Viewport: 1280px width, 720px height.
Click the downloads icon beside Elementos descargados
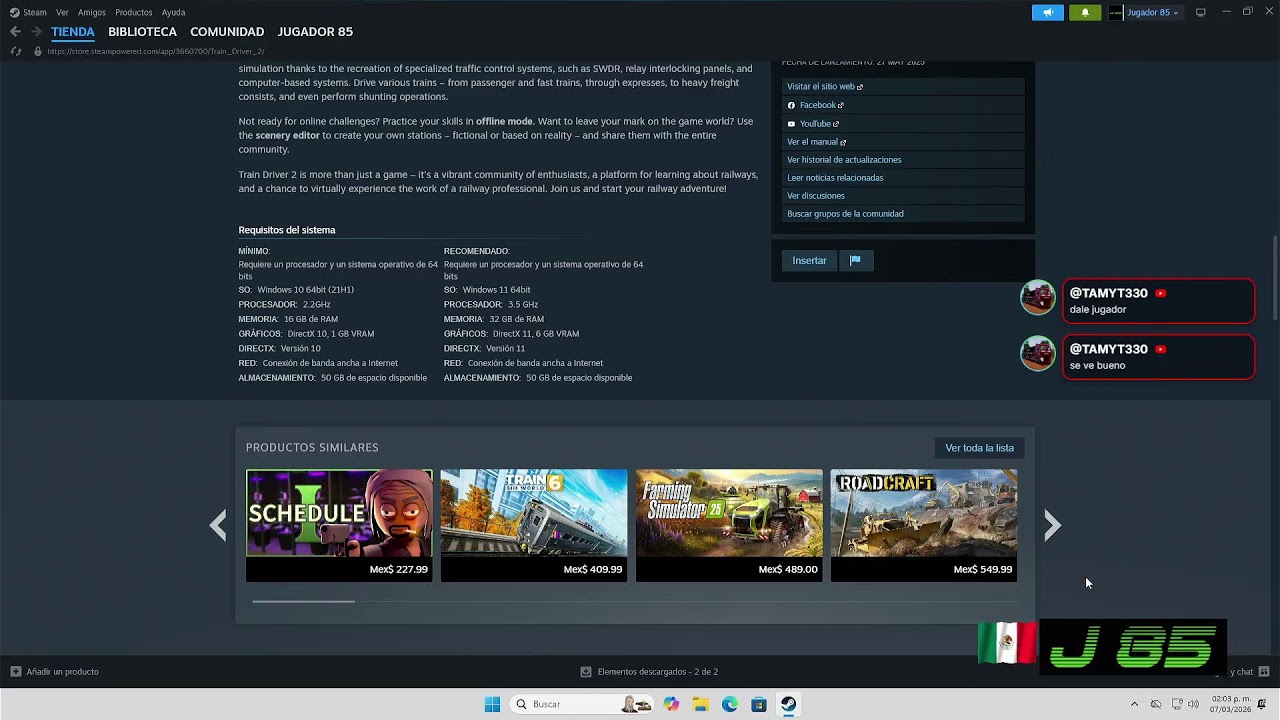586,672
